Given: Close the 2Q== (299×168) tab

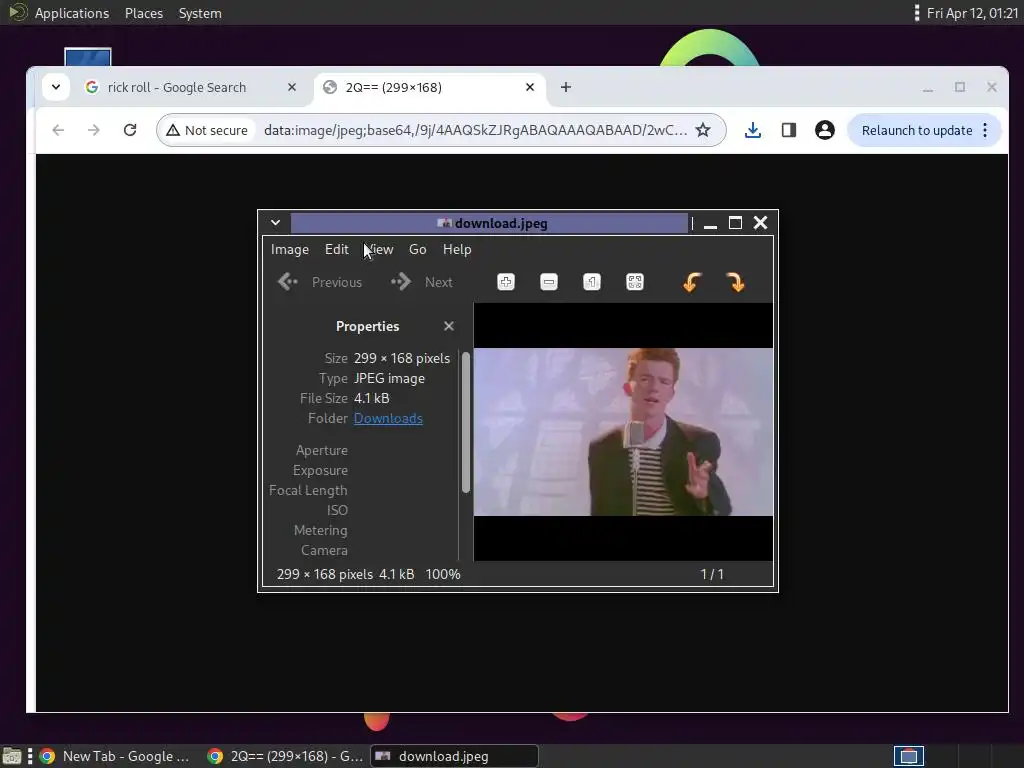Looking at the screenshot, I should pyautogui.click(x=530, y=87).
